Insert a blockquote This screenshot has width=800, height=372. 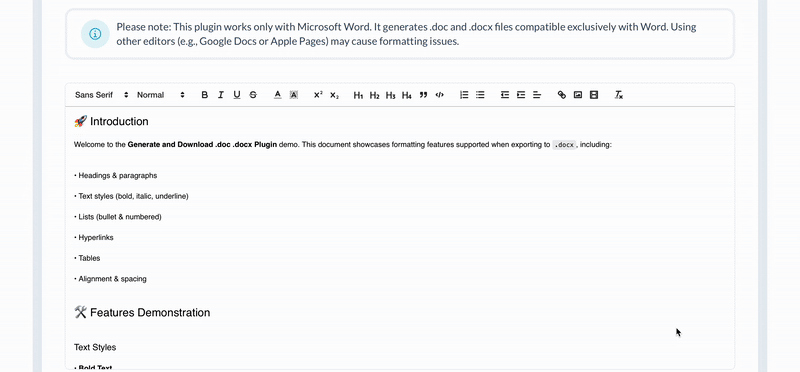pos(423,95)
